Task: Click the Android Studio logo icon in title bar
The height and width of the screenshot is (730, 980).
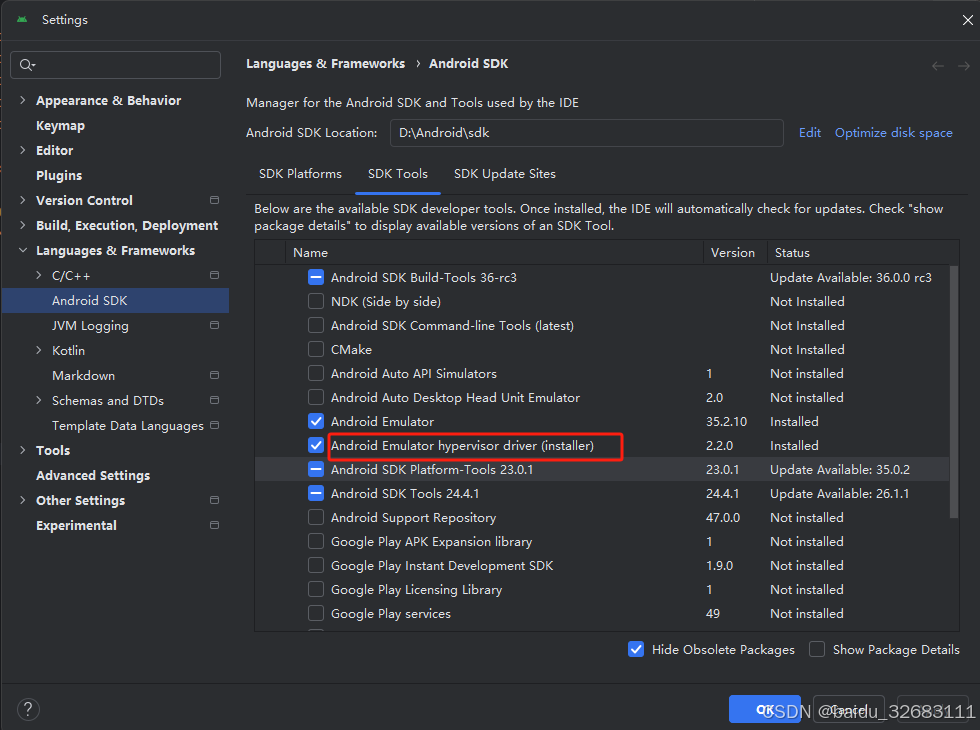Action: click(x=22, y=19)
